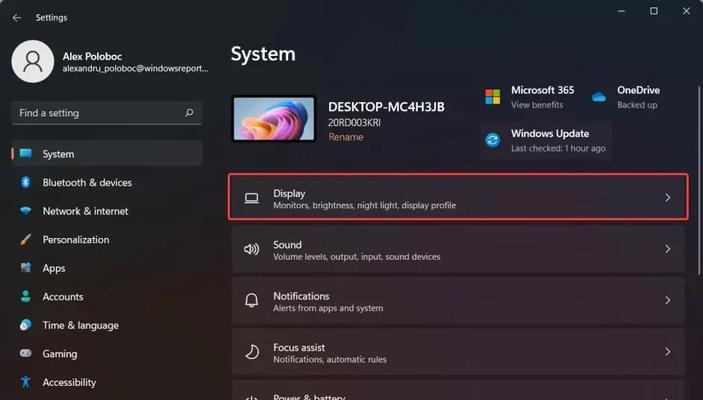703x400 pixels.
Task: Click the OneDrive cloud icon
Action: click(599, 97)
